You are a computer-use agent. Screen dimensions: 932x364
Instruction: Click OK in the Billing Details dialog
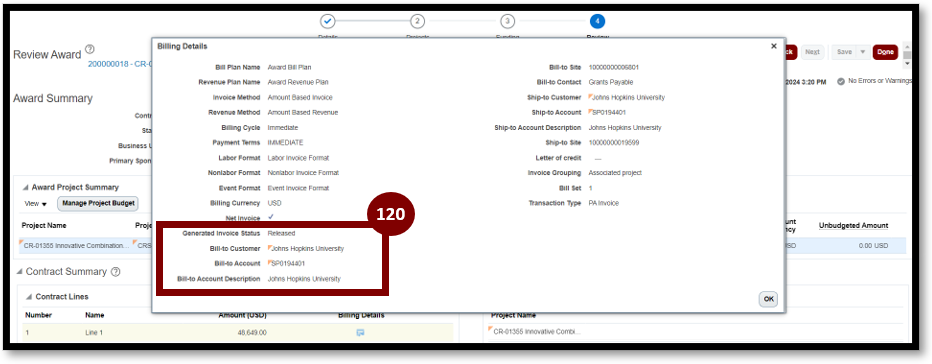point(768,299)
